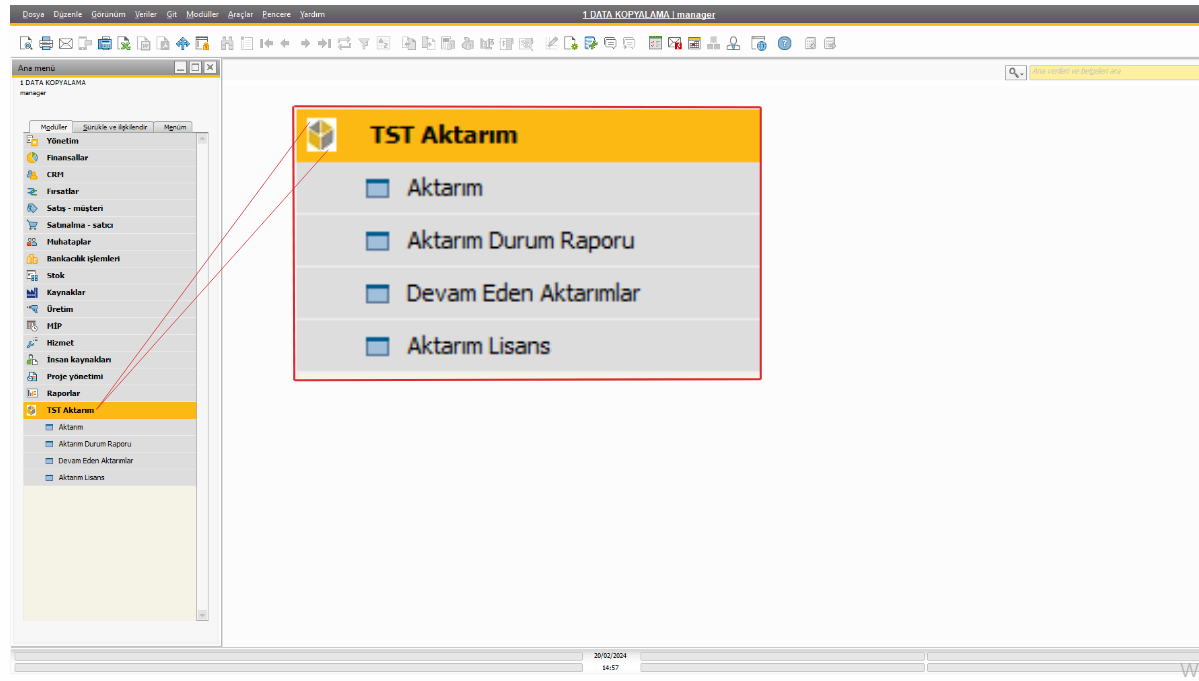Click the Export to Excel icon
1199x681 pixels.
coord(124,43)
